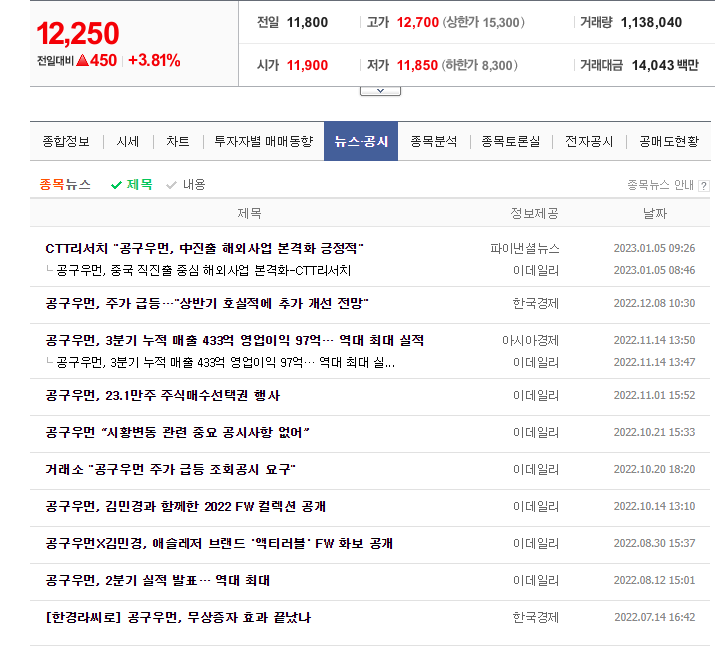Go to the 종목분석 tab

click(x=434, y=141)
